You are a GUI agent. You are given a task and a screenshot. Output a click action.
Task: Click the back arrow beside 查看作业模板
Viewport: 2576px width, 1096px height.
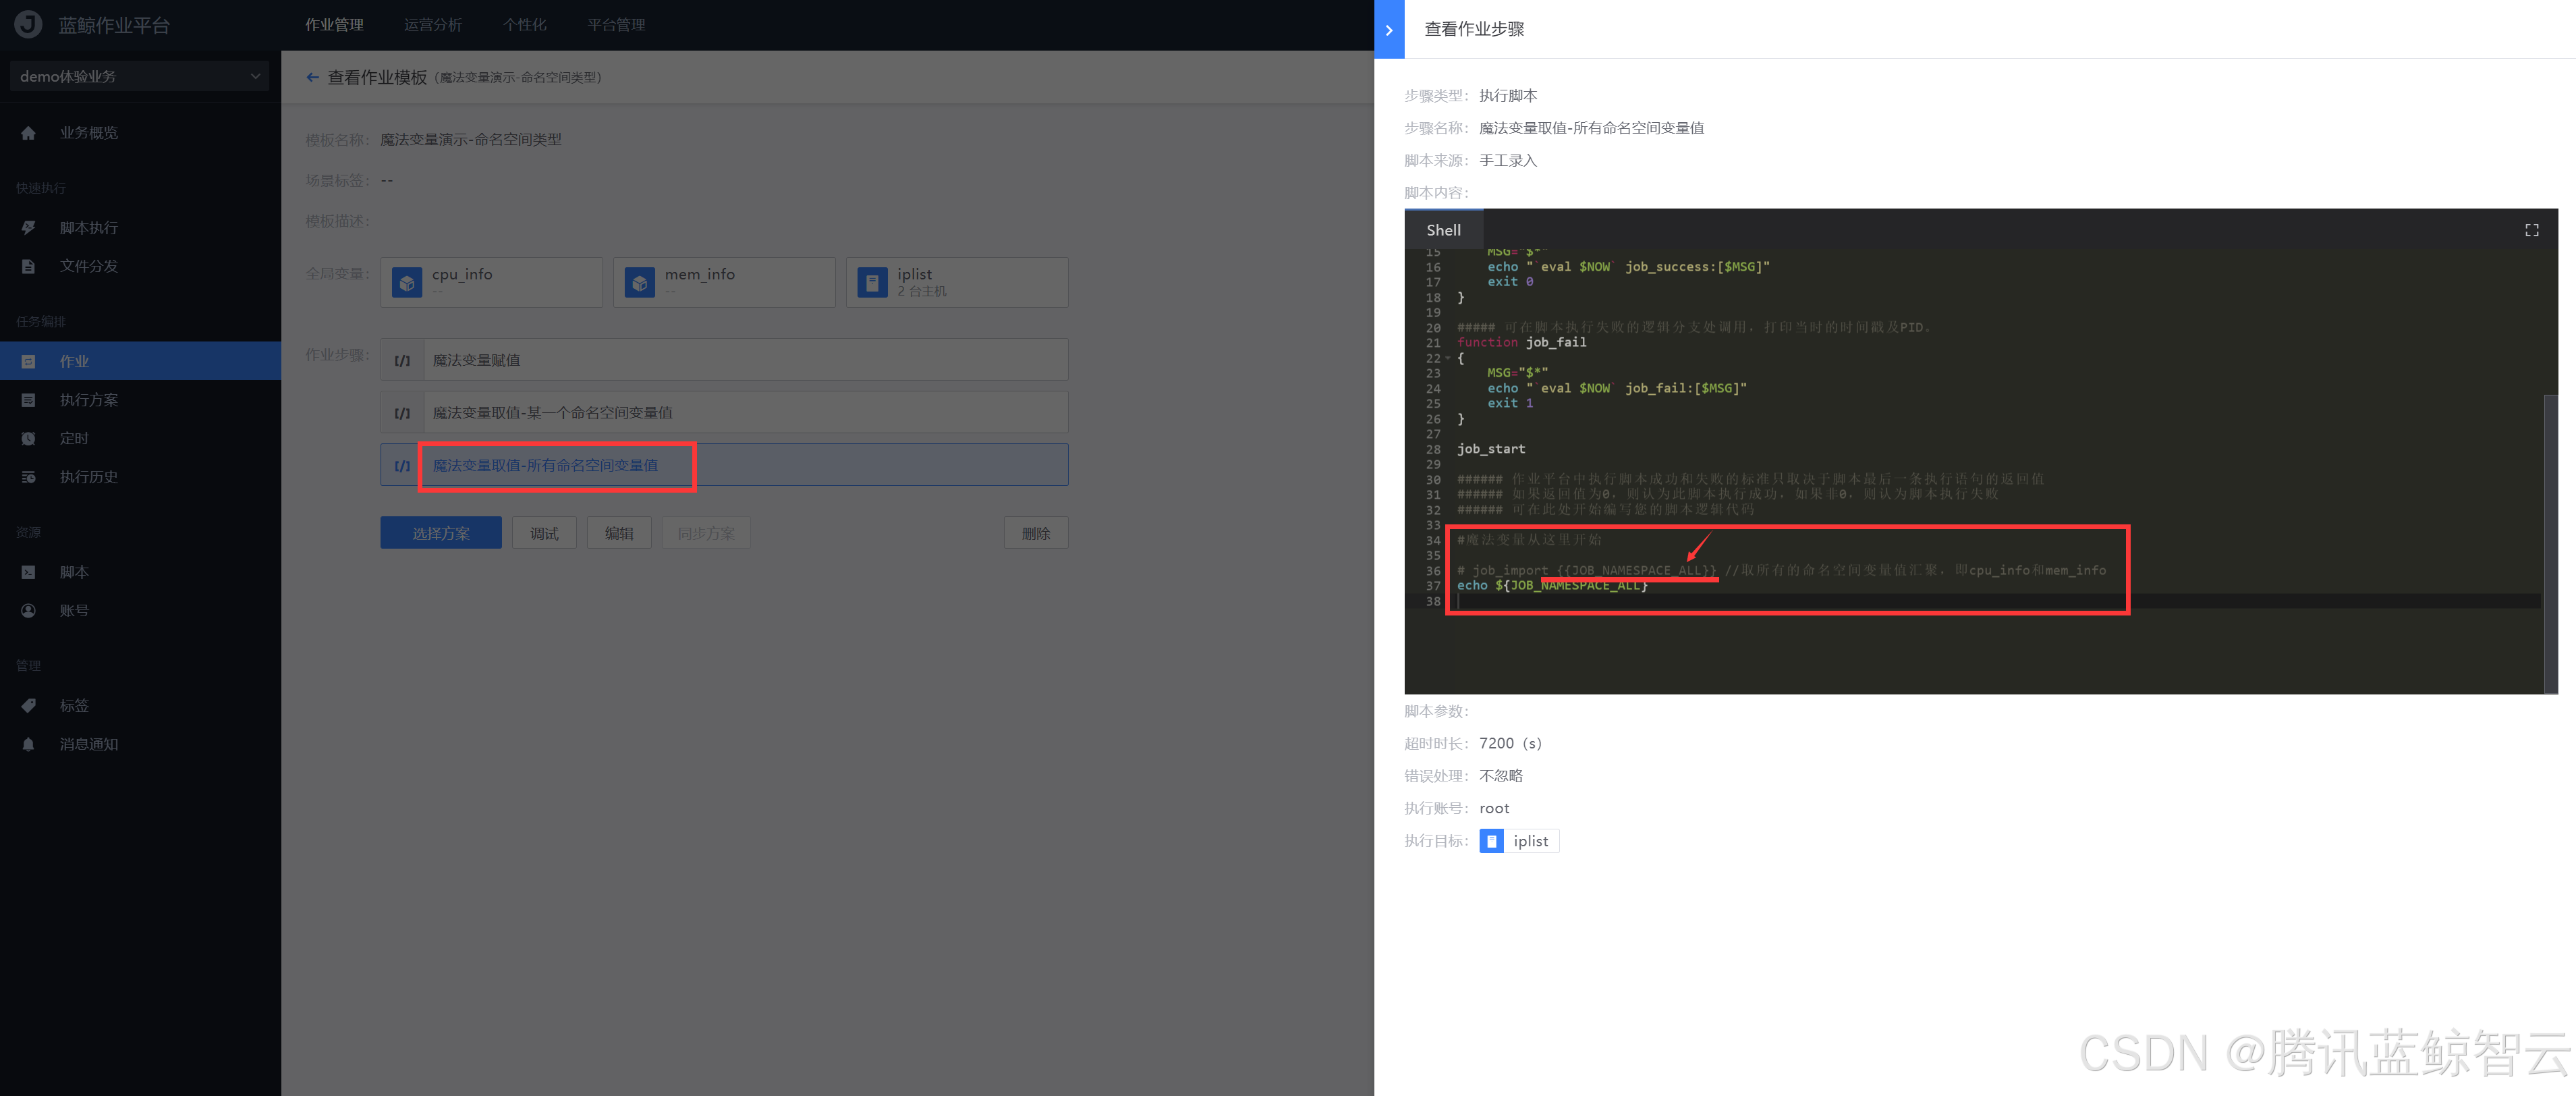312,77
